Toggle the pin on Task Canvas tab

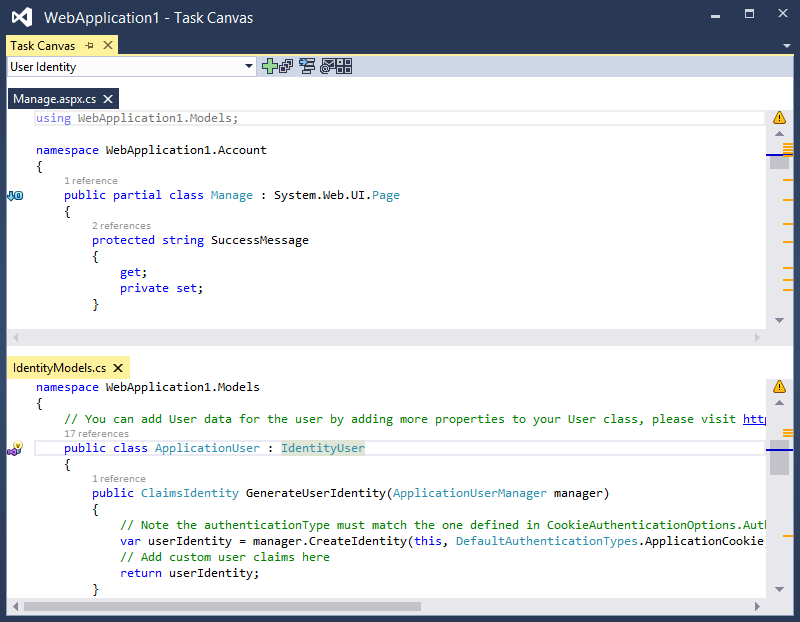tap(89, 46)
